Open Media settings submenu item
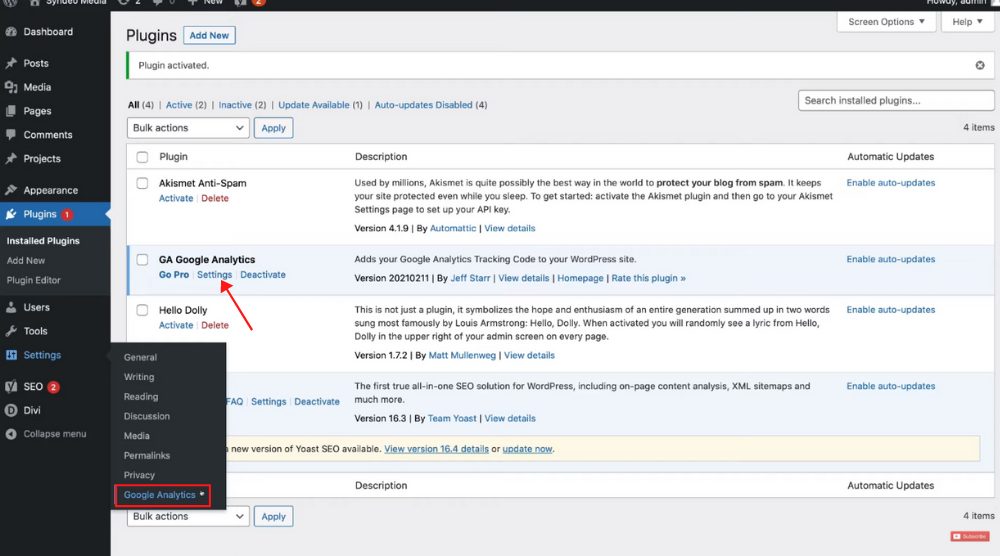 click(x=136, y=435)
